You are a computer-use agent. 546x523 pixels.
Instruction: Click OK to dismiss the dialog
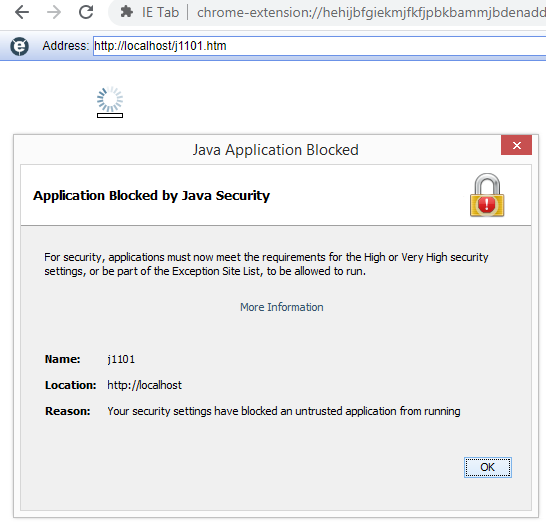[488, 467]
